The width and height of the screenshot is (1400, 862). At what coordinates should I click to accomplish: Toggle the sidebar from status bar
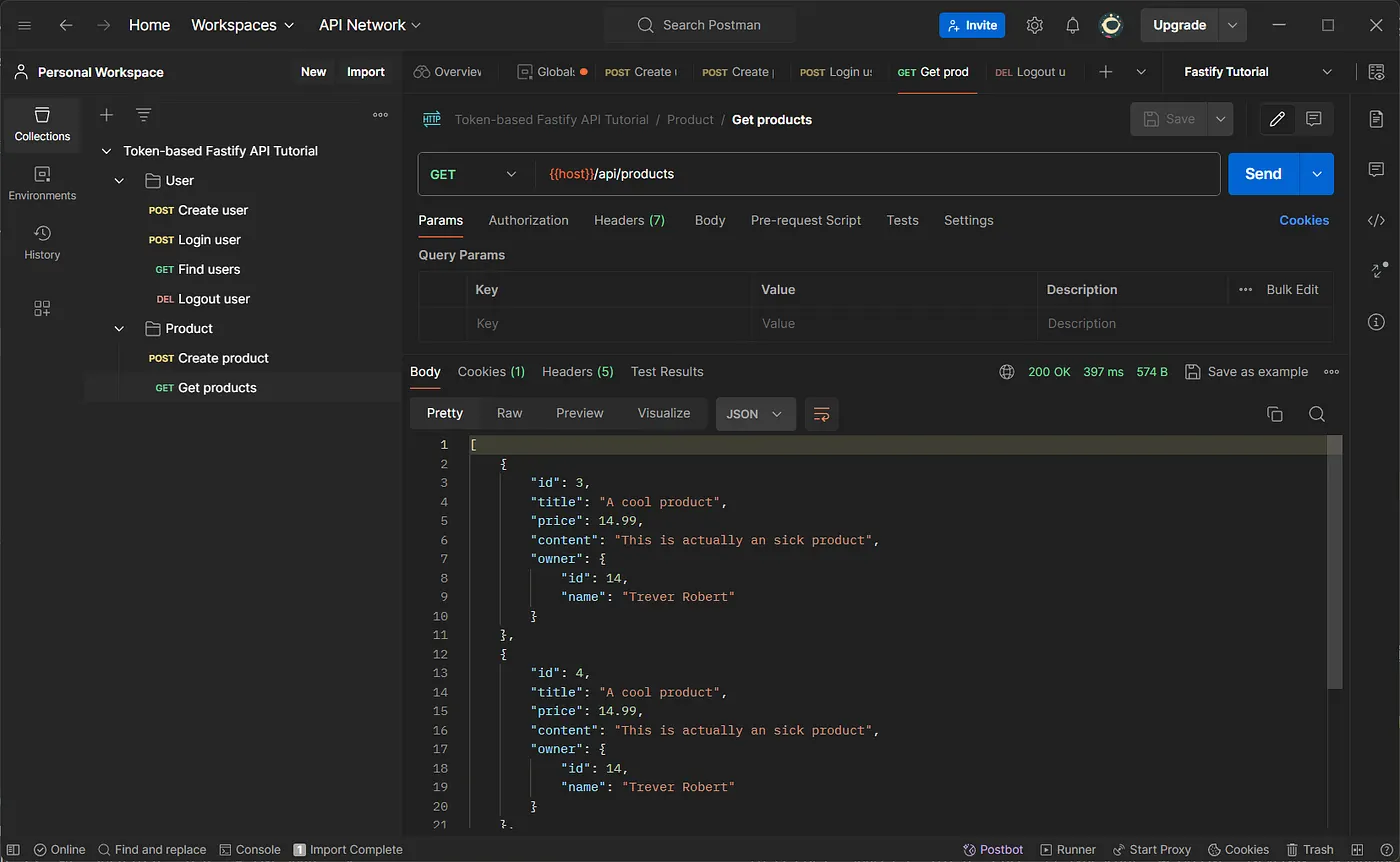[x=13, y=850]
